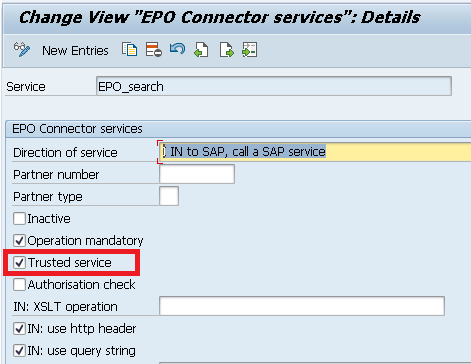
Task: Open the Direction of service dropdown
Action: 315,152
